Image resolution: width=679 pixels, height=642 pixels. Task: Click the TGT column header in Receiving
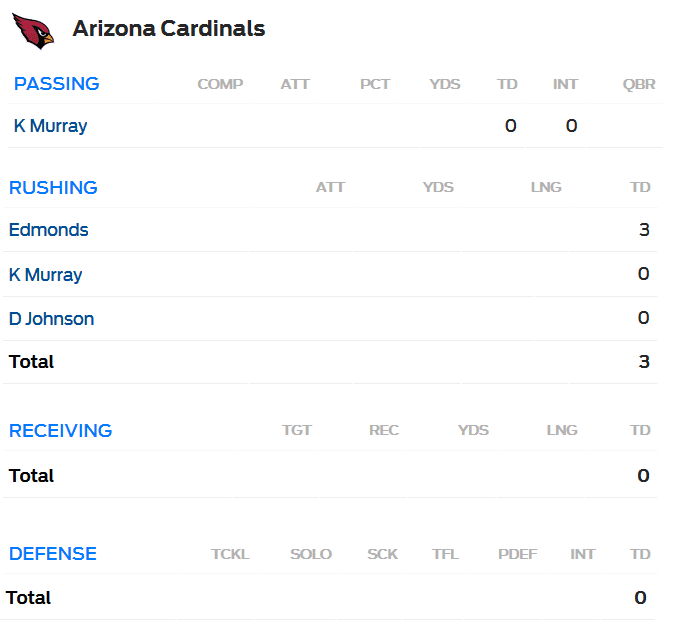(x=297, y=430)
